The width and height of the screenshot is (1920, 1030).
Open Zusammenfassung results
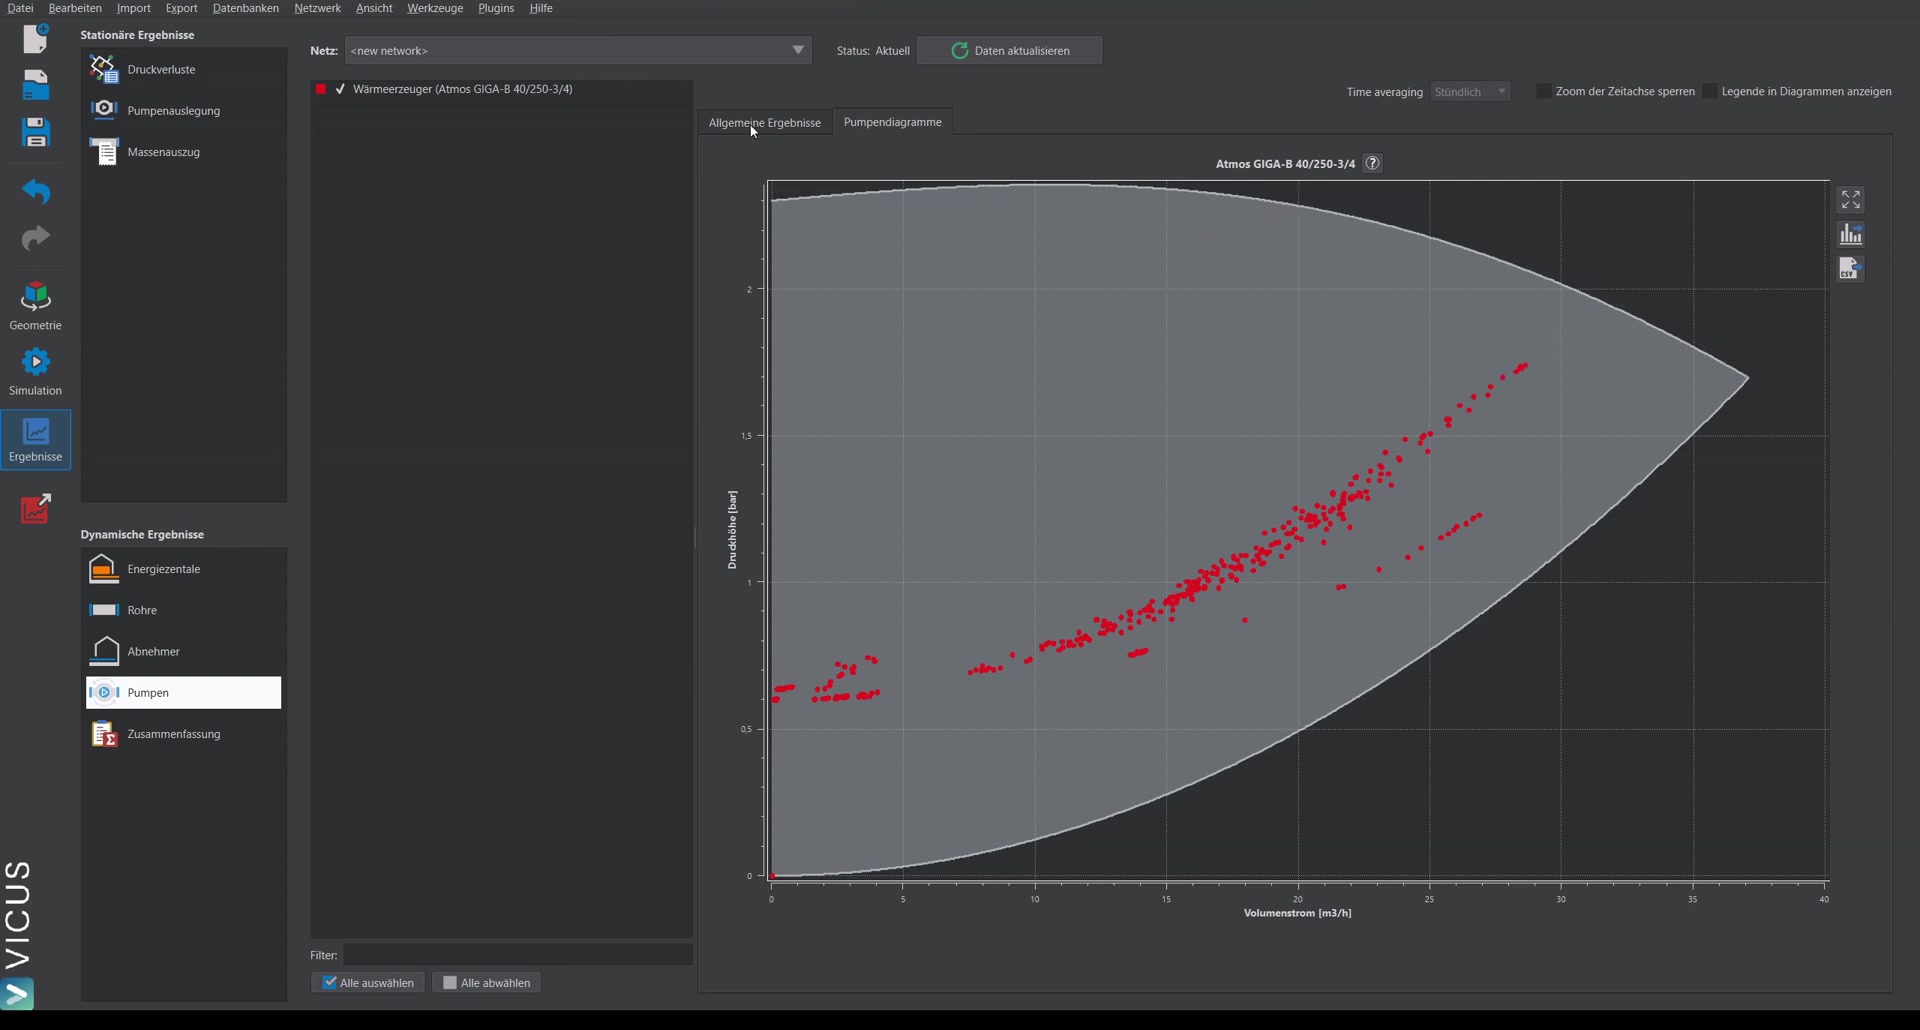[184, 734]
